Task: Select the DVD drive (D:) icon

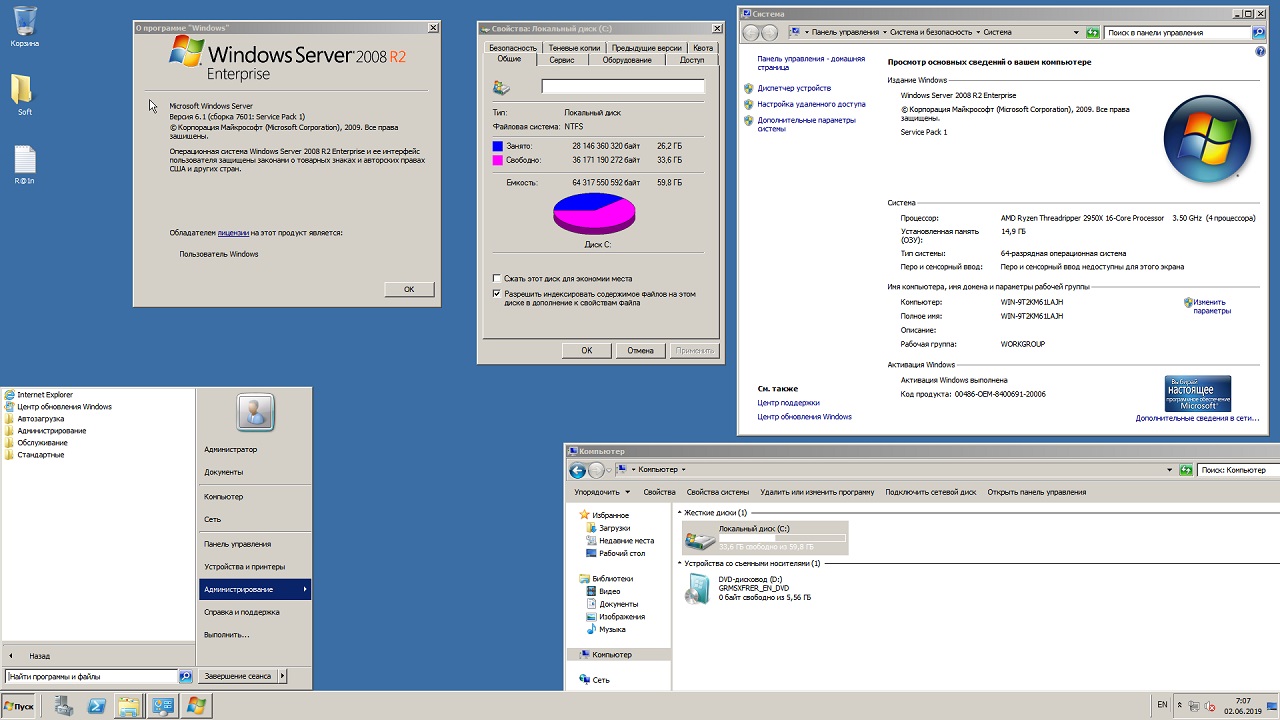Action: (x=697, y=589)
